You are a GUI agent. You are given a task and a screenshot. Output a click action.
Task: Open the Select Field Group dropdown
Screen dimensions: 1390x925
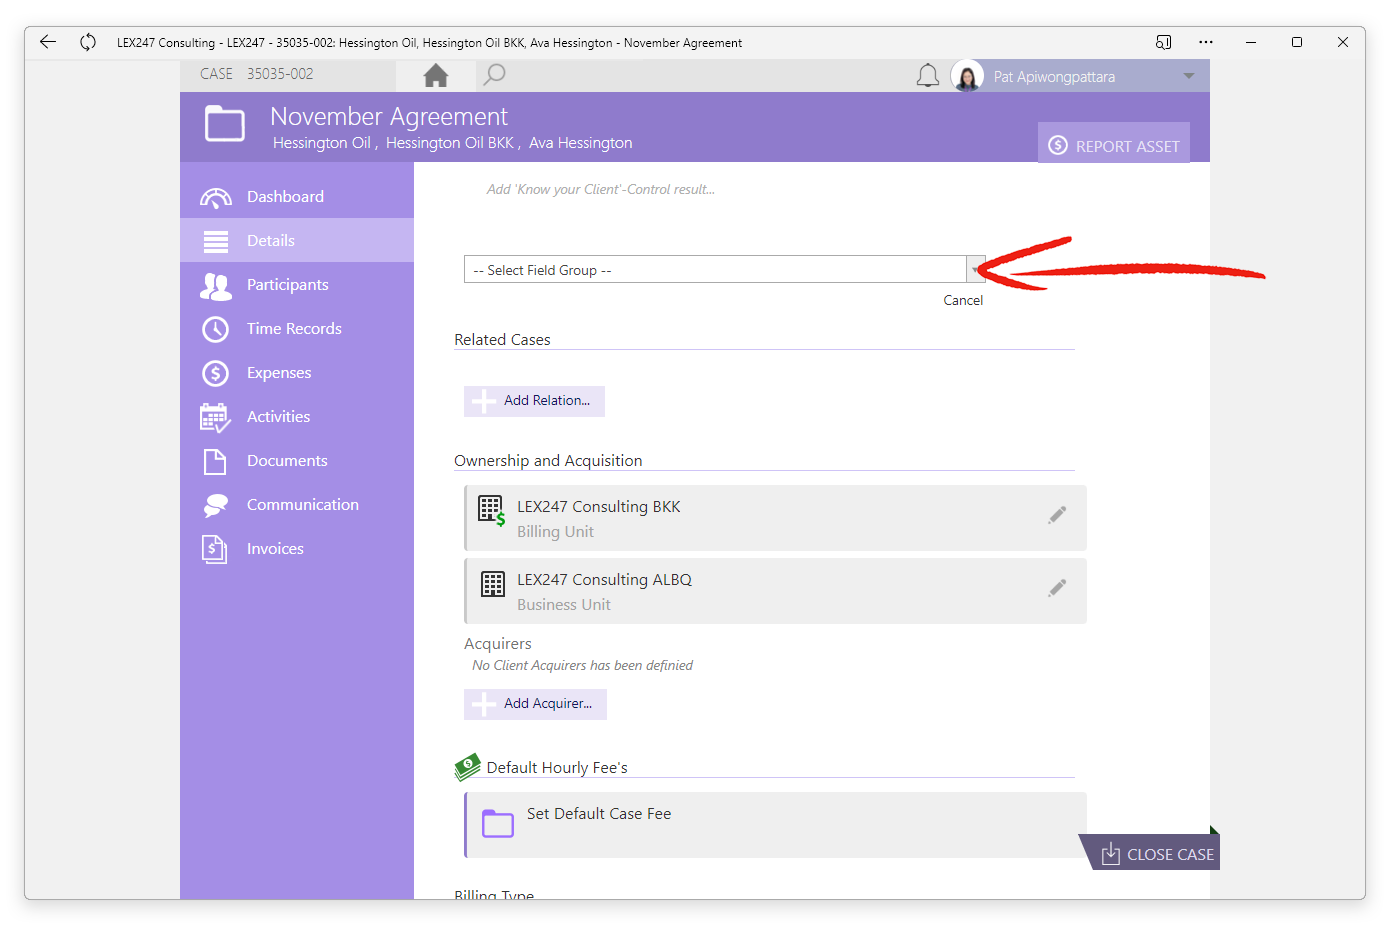point(724,269)
